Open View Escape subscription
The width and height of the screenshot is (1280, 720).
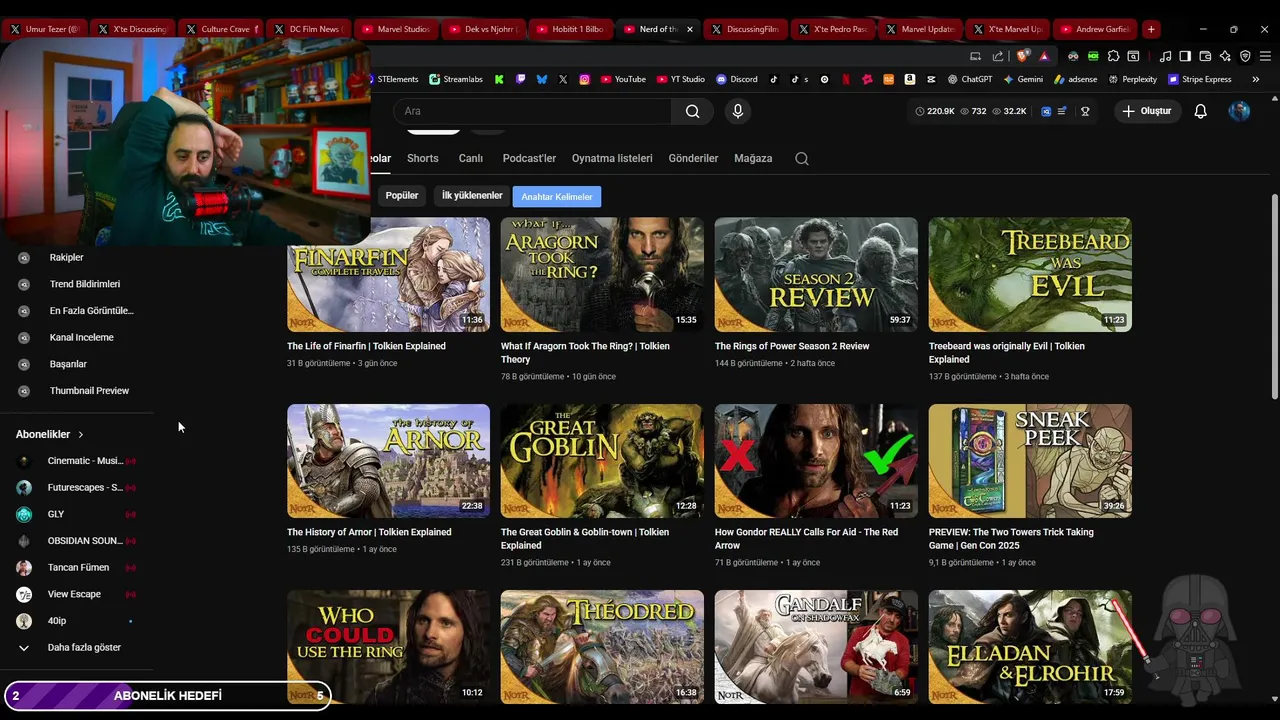(74, 594)
